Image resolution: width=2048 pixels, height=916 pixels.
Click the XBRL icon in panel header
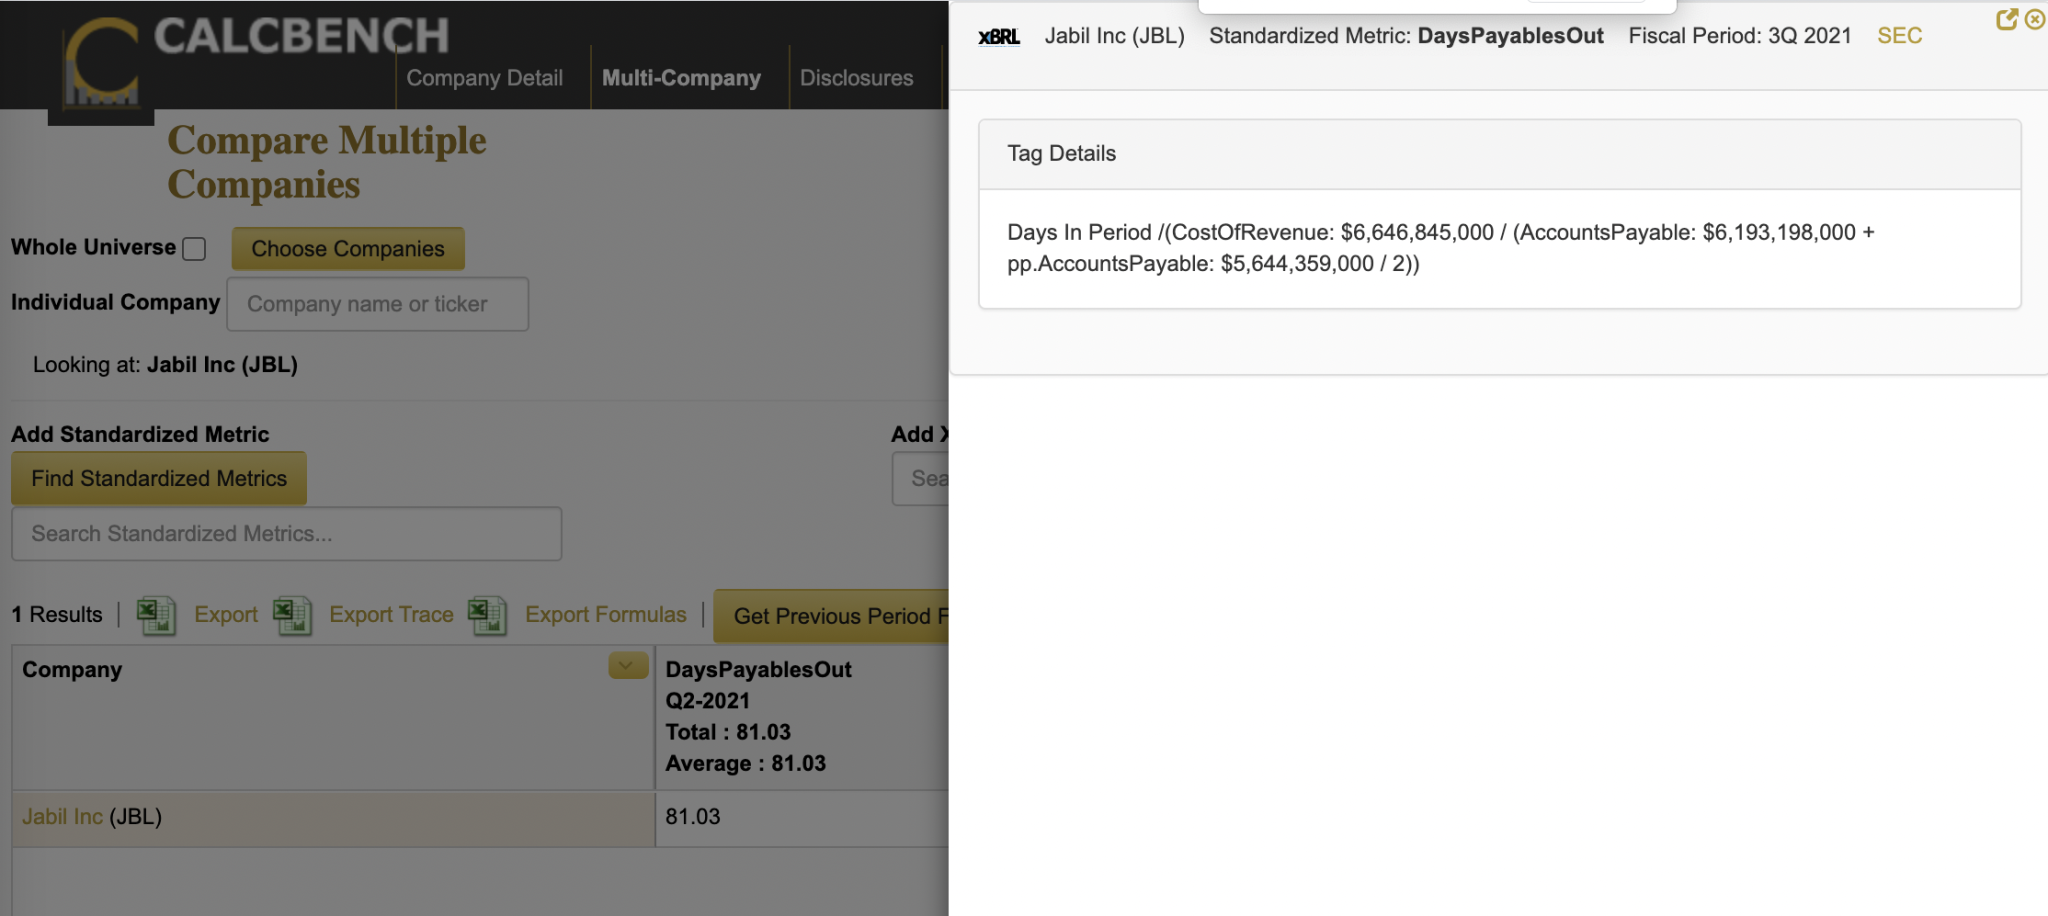pyautogui.click(x=998, y=37)
